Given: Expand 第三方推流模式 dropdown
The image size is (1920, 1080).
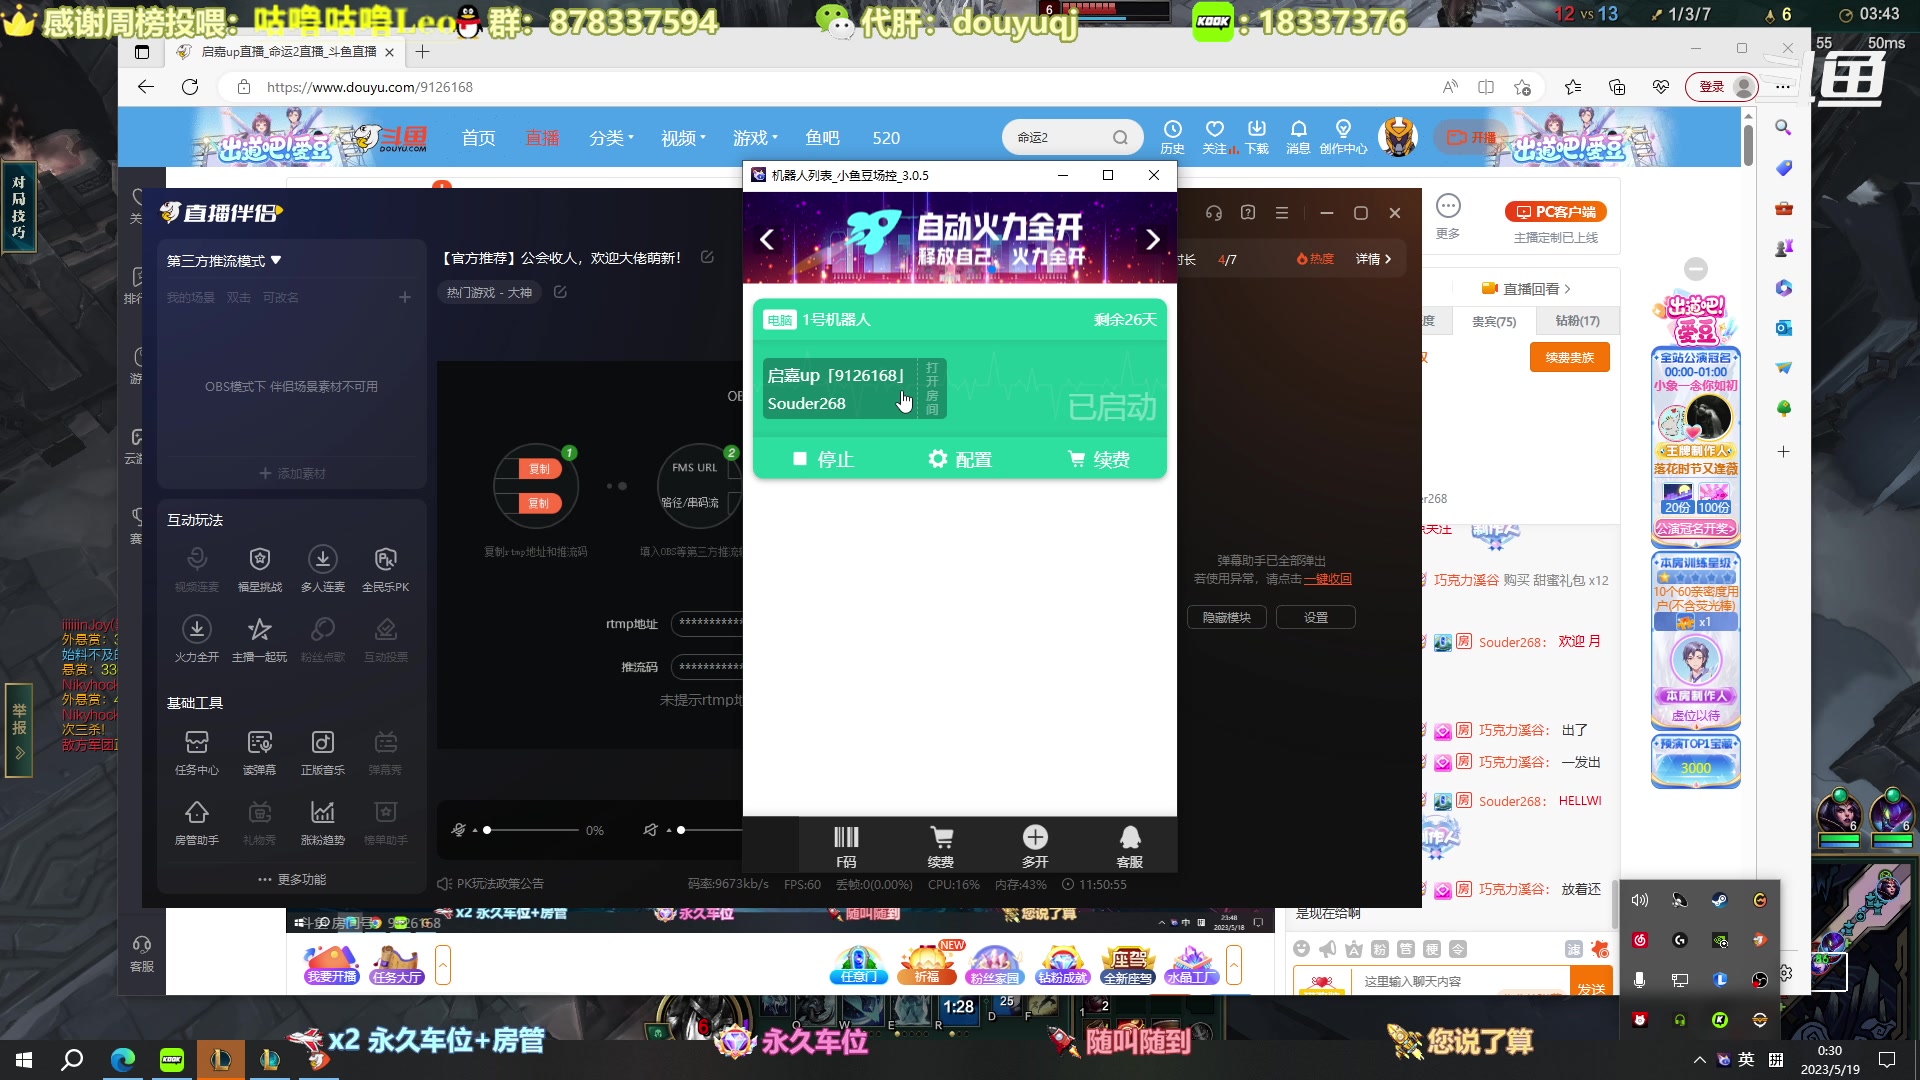Looking at the screenshot, I should pyautogui.click(x=224, y=261).
